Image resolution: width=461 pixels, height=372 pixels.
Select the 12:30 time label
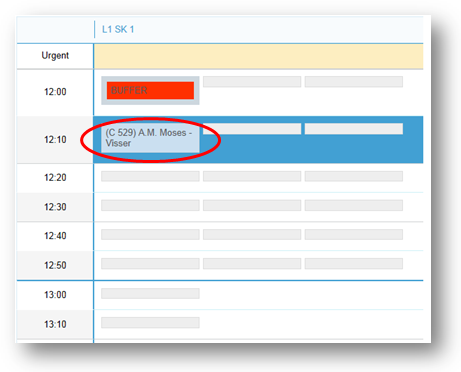click(55, 207)
